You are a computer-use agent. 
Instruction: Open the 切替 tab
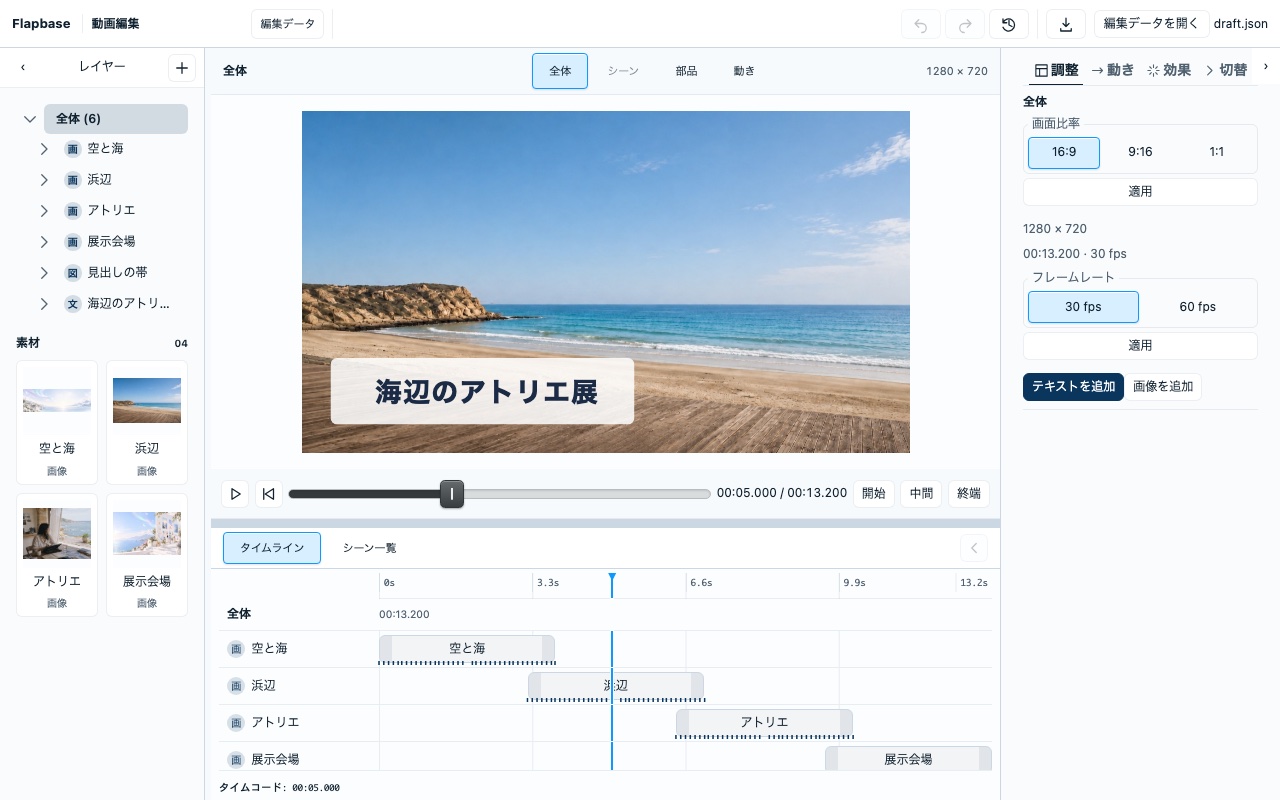(x=1226, y=70)
